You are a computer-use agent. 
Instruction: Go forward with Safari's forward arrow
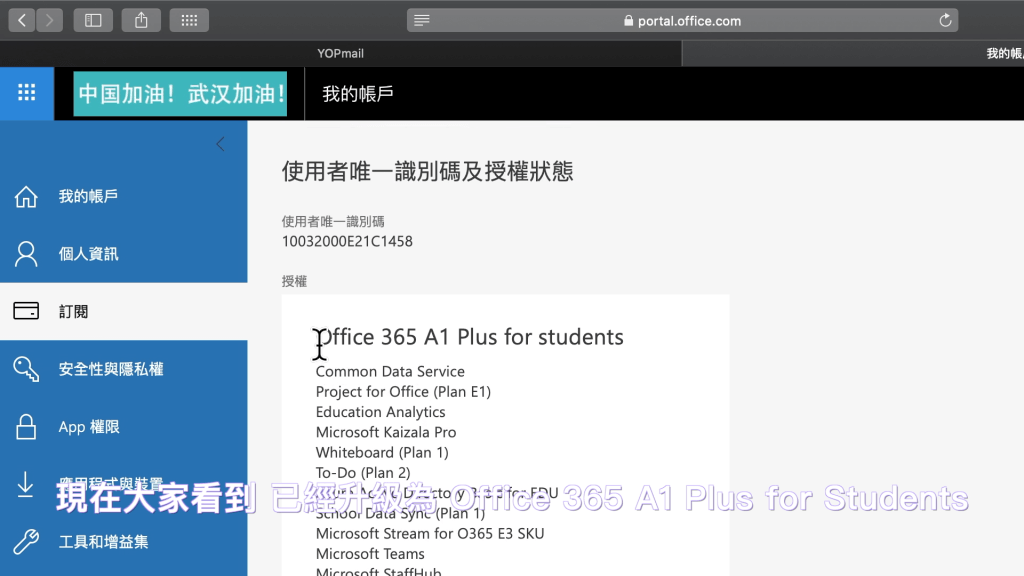coord(50,20)
